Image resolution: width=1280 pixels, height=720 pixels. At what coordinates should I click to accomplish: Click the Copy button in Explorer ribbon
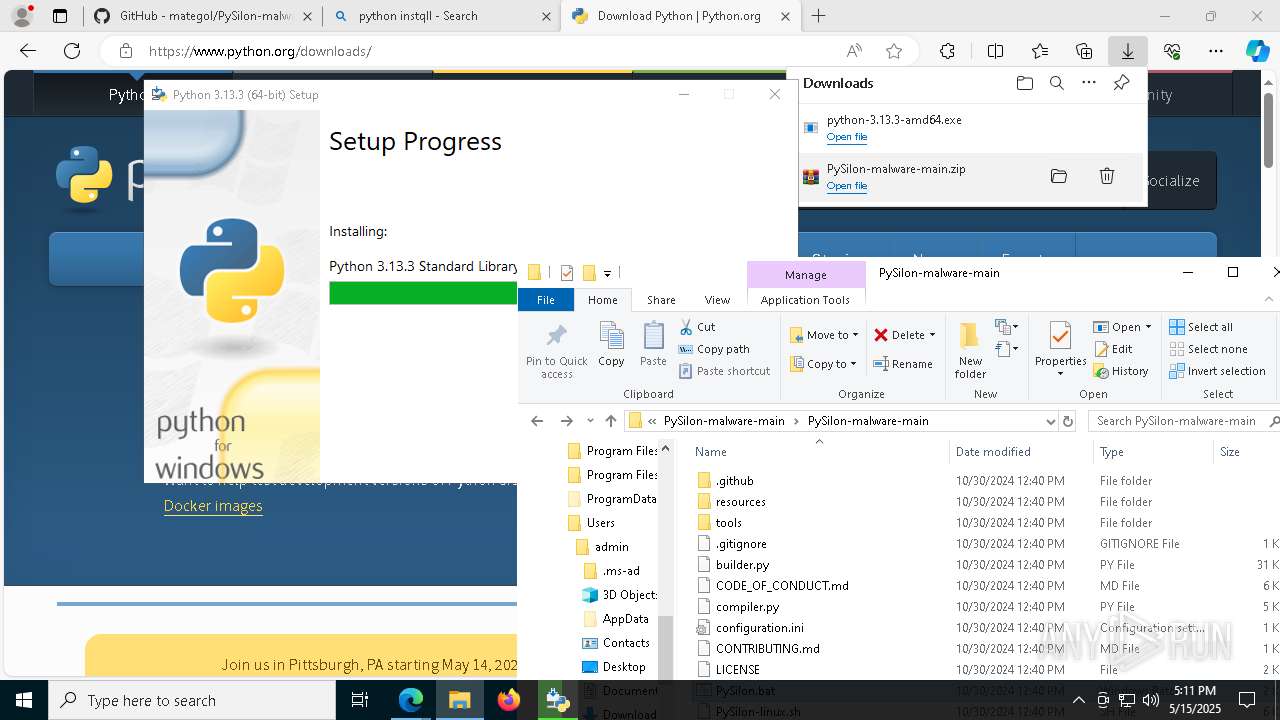coord(611,345)
